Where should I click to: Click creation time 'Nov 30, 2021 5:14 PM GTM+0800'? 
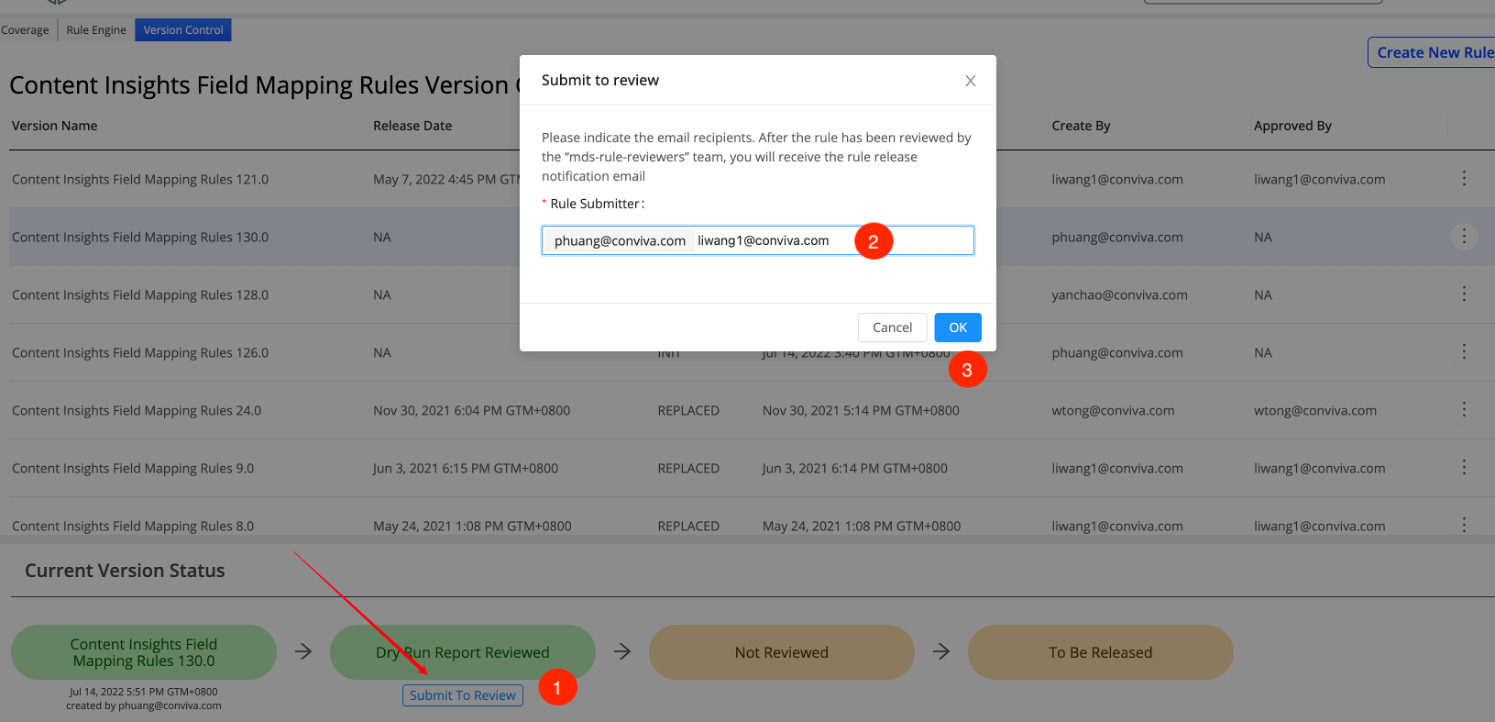click(861, 411)
